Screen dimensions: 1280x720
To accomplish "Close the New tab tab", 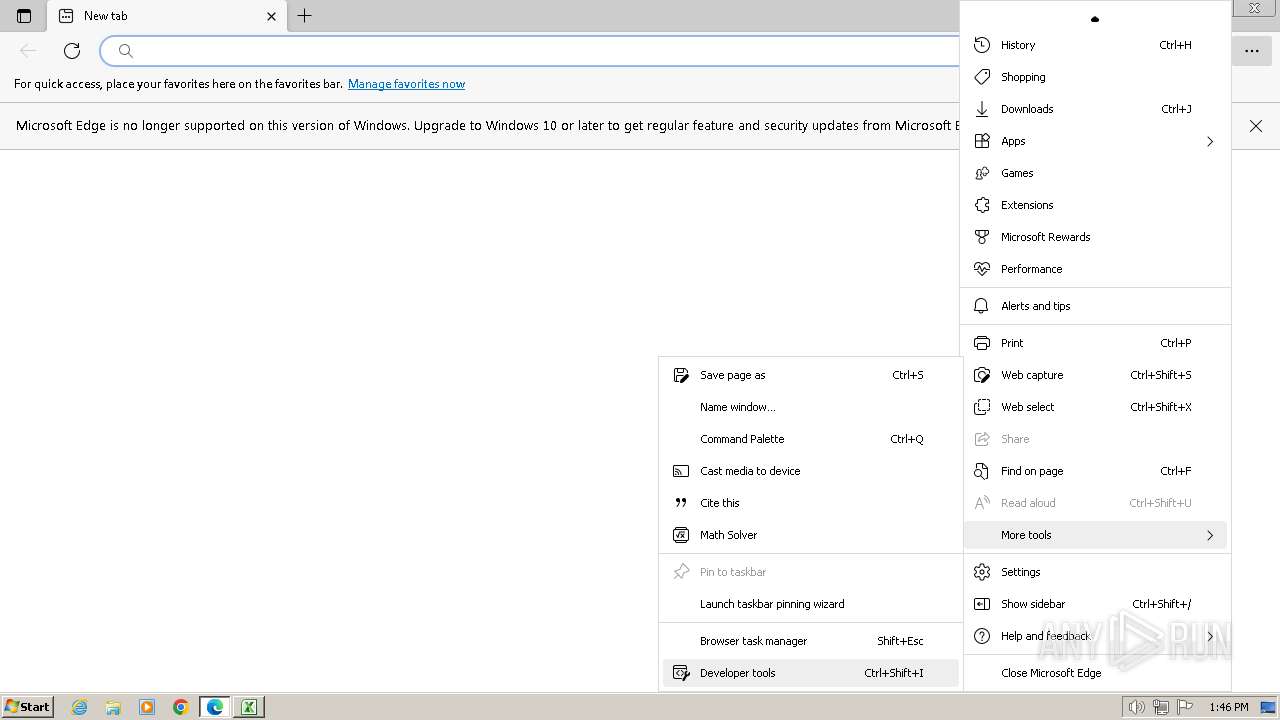I will click(271, 16).
